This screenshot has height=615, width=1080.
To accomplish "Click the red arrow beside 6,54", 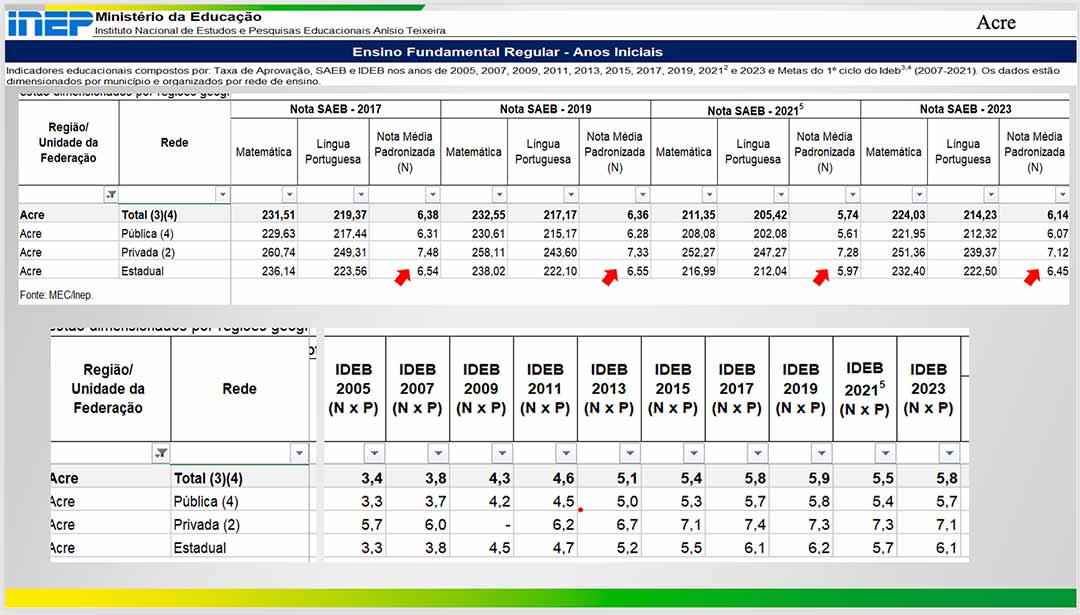I will click(x=402, y=277).
